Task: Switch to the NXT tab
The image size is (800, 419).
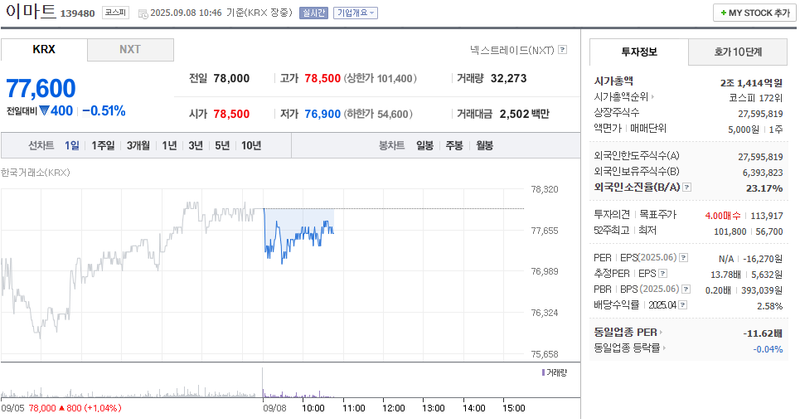Action: pyautogui.click(x=130, y=50)
